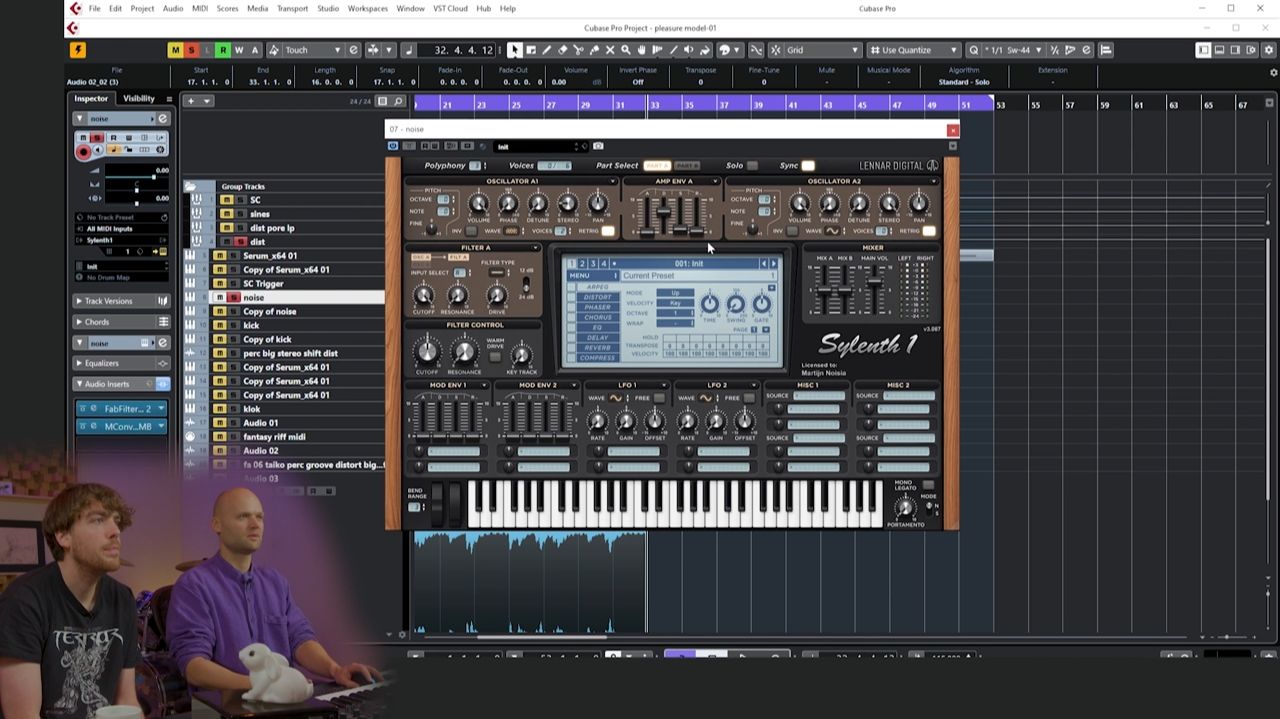
Task: Open the Transport menu
Action: [x=292, y=8]
